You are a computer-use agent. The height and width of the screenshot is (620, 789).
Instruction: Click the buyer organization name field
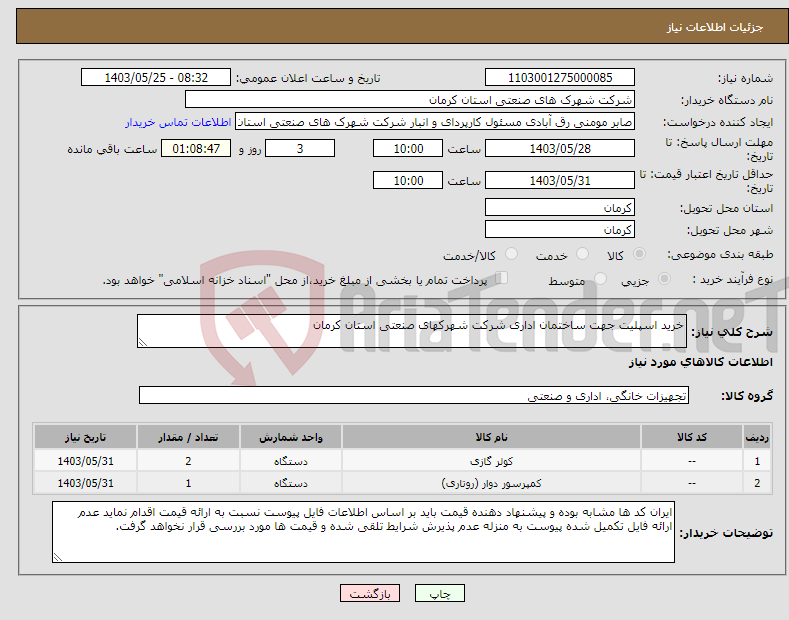coord(410,100)
